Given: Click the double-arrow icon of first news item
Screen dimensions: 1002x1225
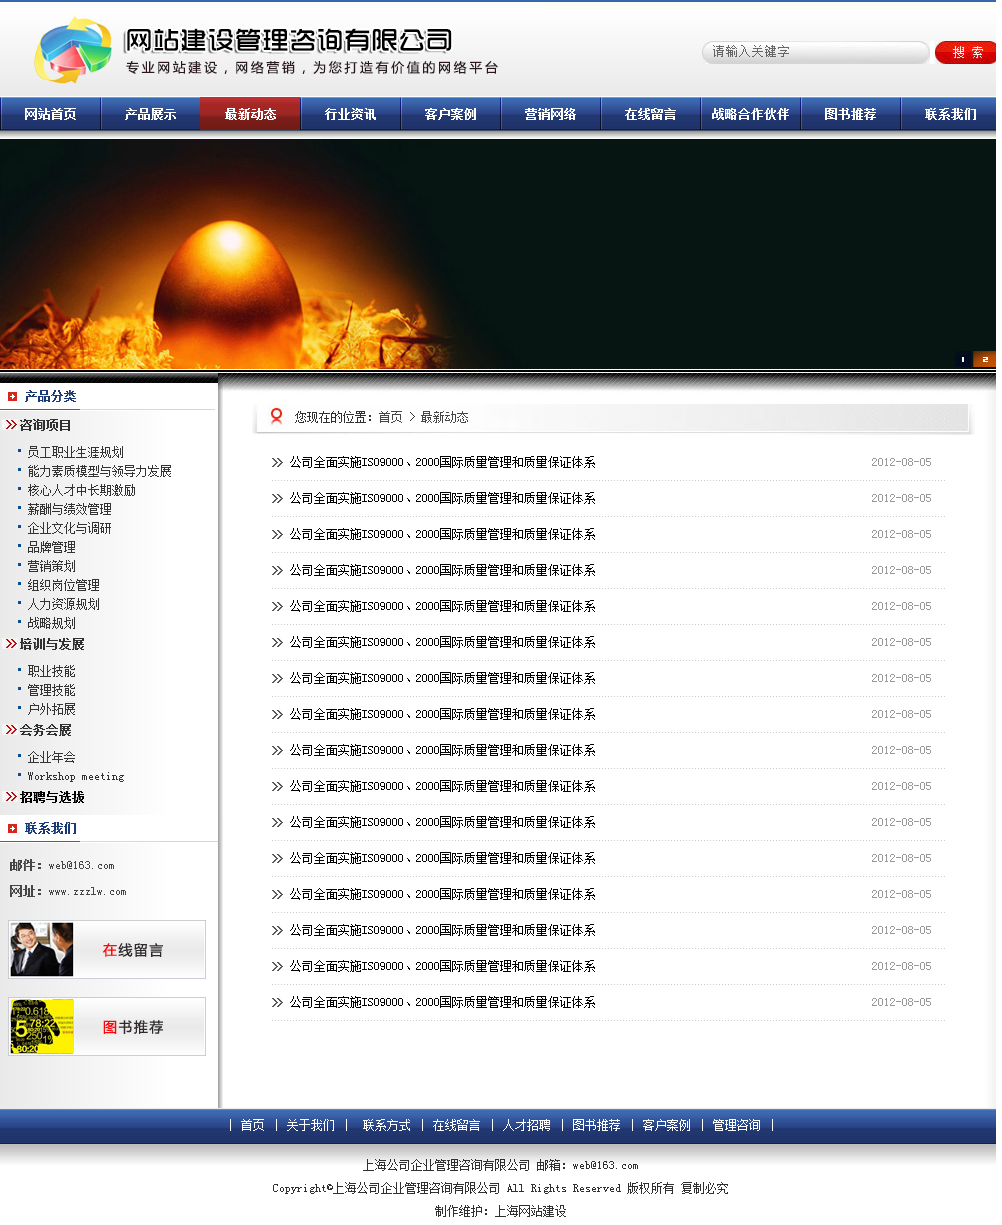Looking at the screenshot, I should [x=277, y=462].
